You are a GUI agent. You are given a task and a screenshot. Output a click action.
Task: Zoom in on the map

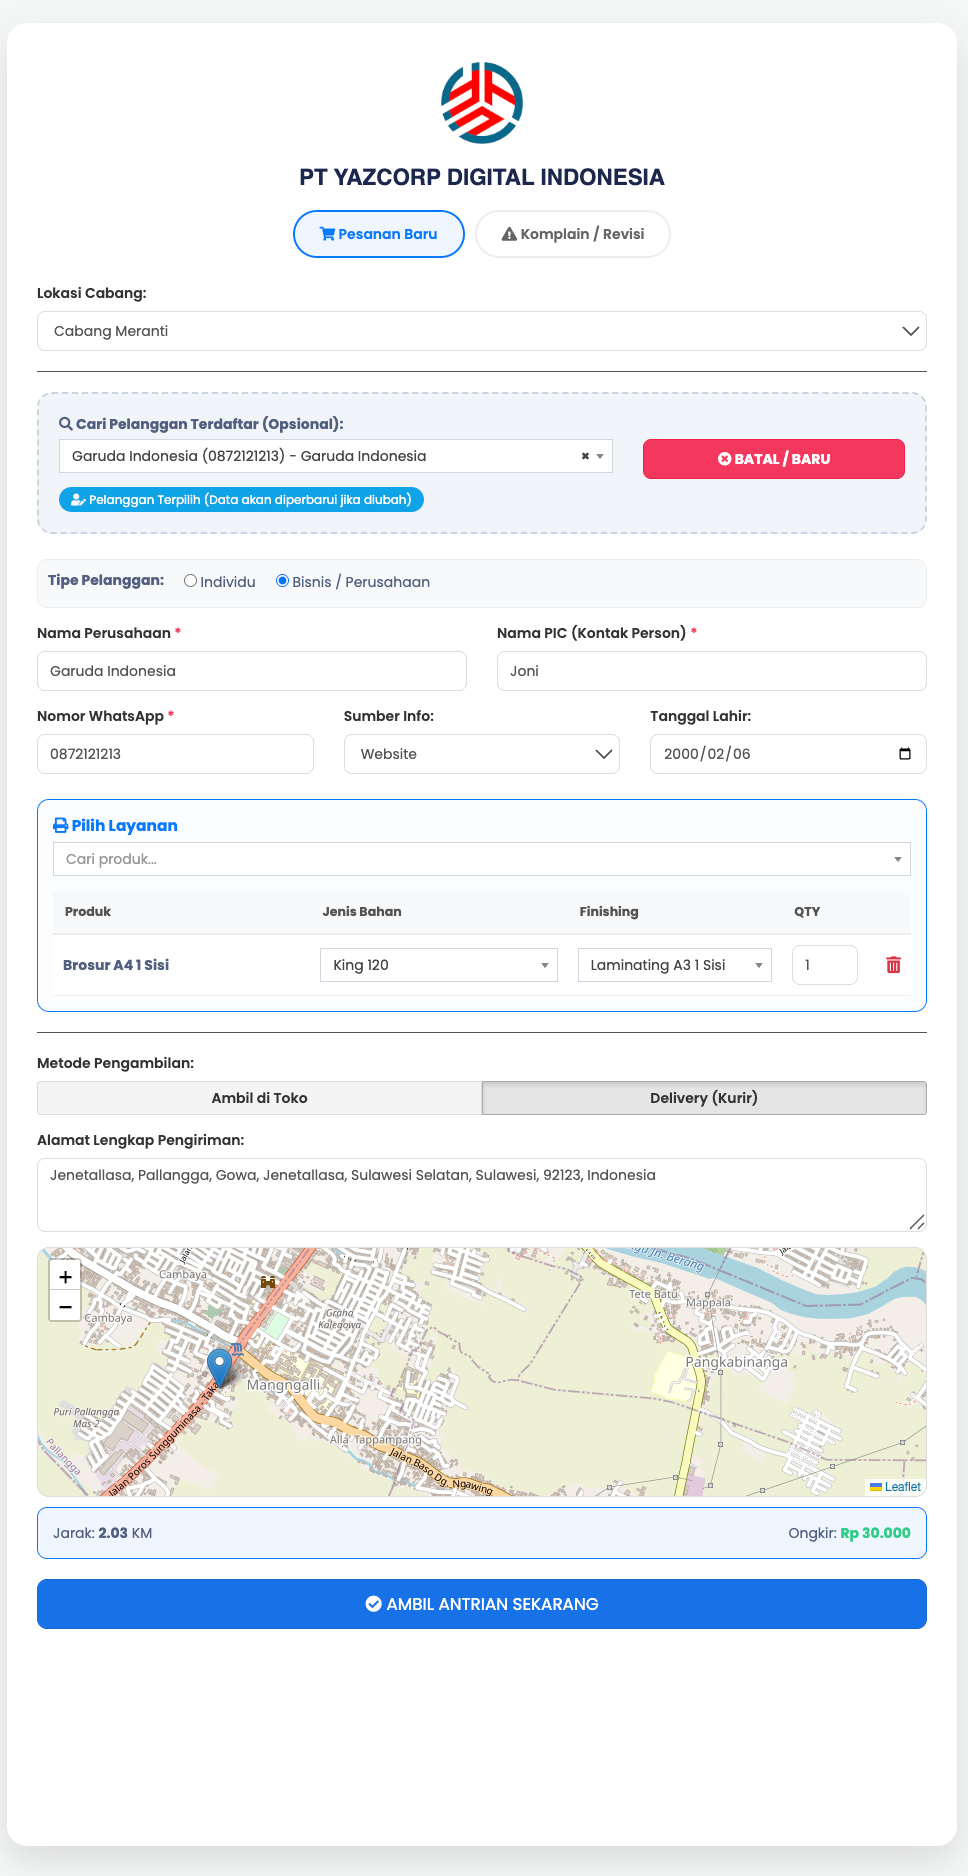tap(65, 1276)
